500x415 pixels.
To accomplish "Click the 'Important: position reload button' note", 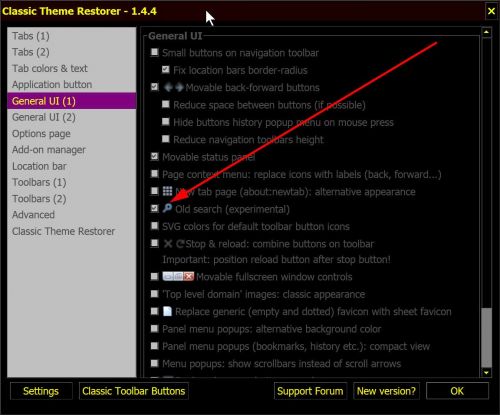I will (276, 260).
